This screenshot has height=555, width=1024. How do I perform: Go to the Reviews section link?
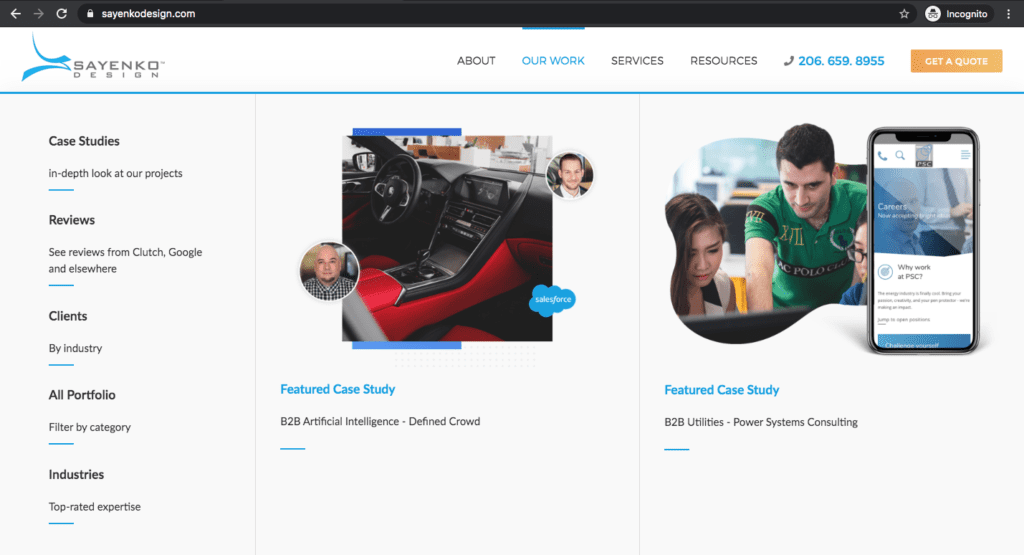[x=72, y=220]
